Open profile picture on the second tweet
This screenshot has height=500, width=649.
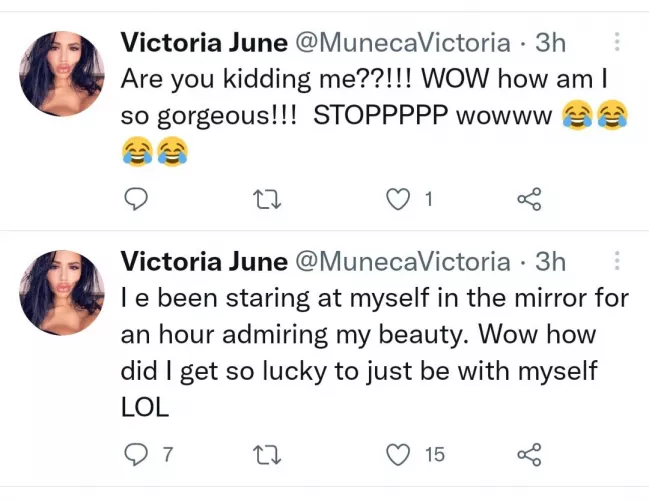coord(62,292)
